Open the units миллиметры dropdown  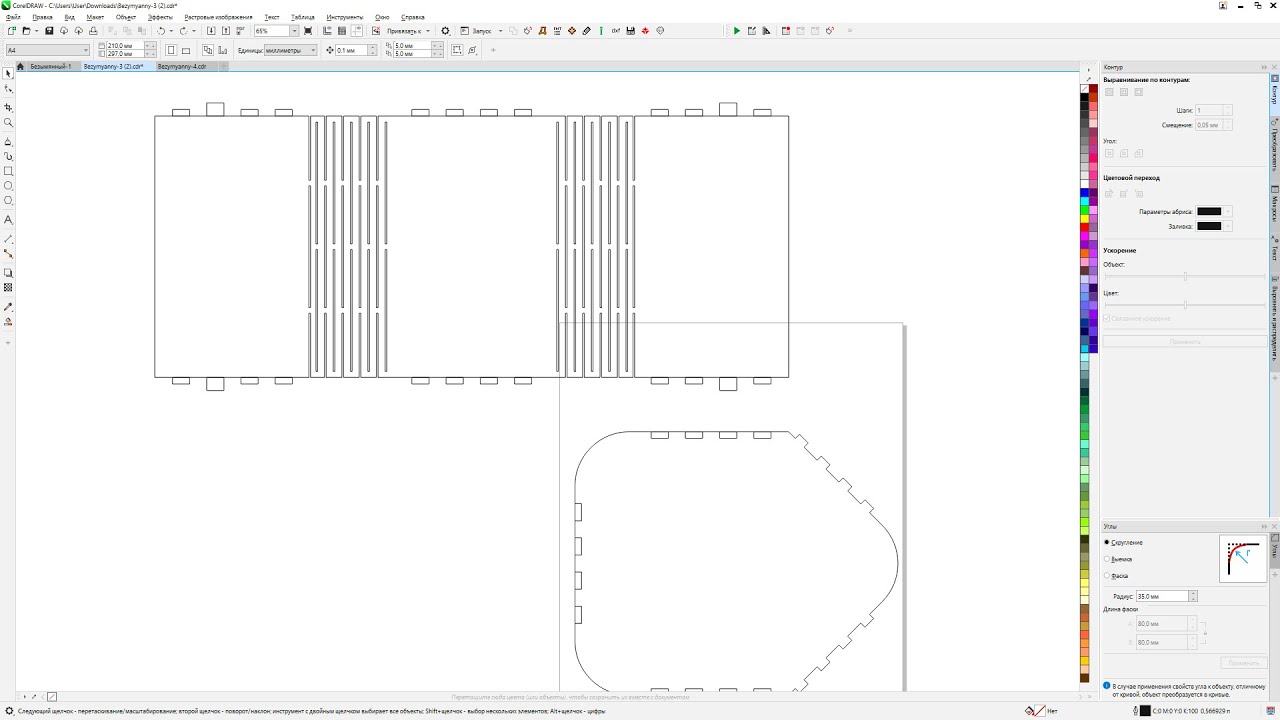[x=291, y=50]
